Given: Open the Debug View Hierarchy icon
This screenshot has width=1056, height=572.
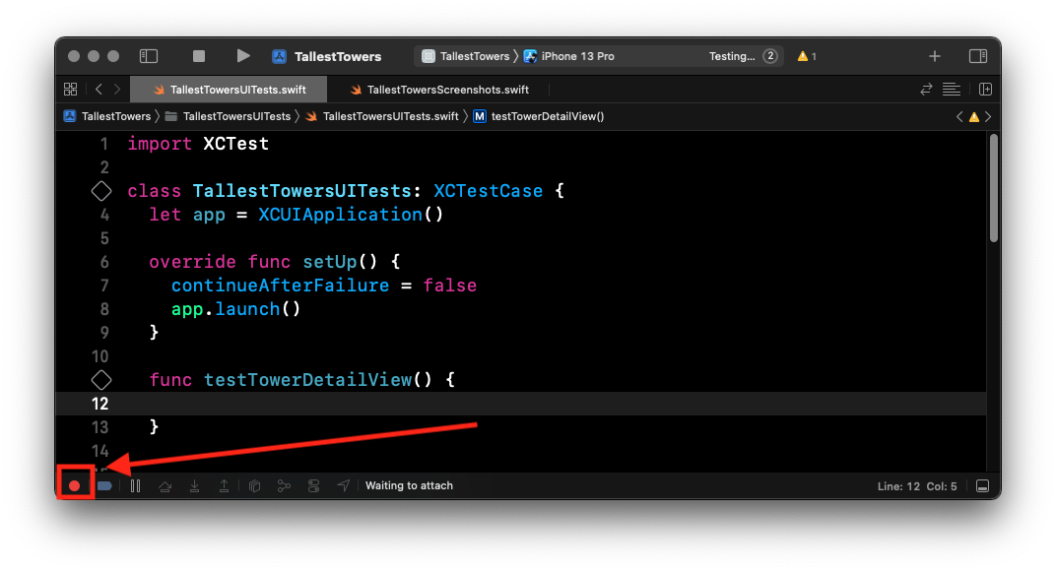Looking at the screenshot, I should click(255, 486).
